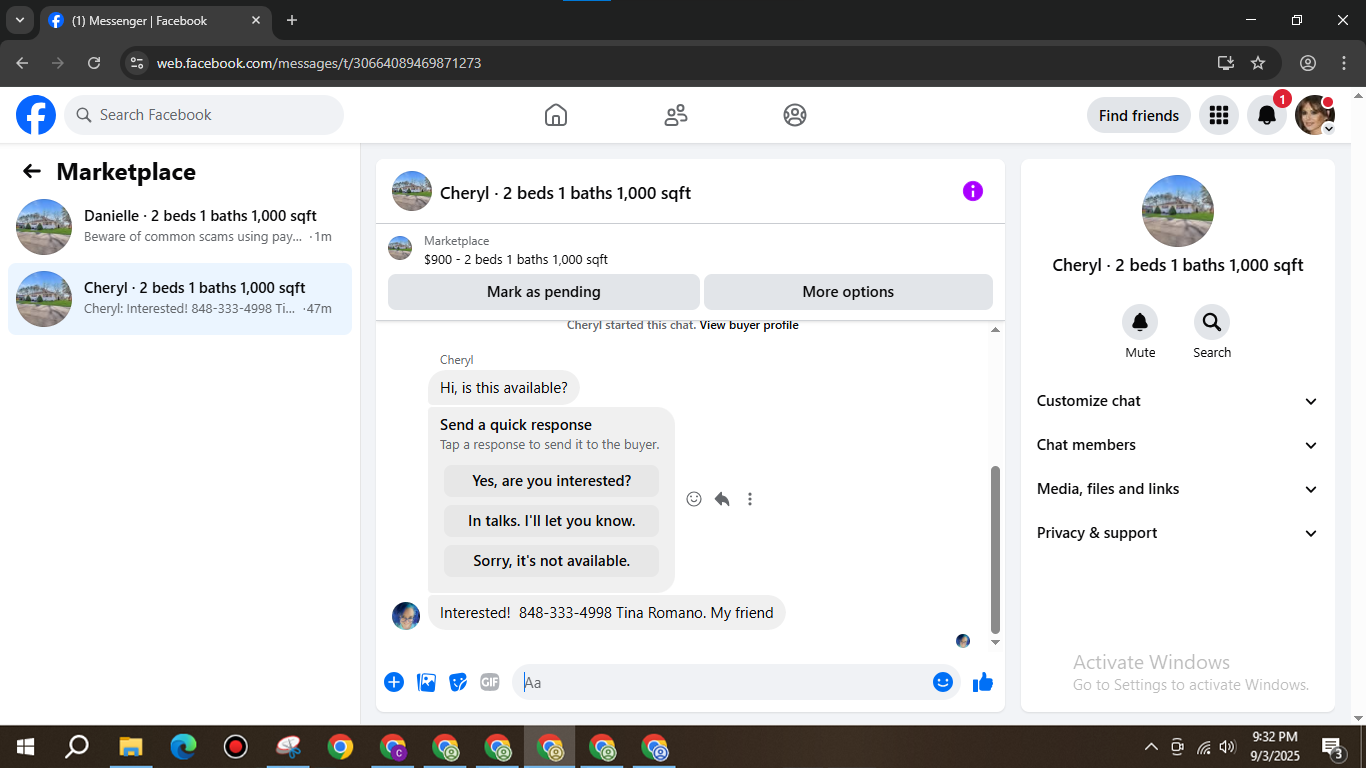Viewport: 1366px width, 768px height.
Task: Click Cheryl's avatar beside her message
Action: [x=406, y=615]
